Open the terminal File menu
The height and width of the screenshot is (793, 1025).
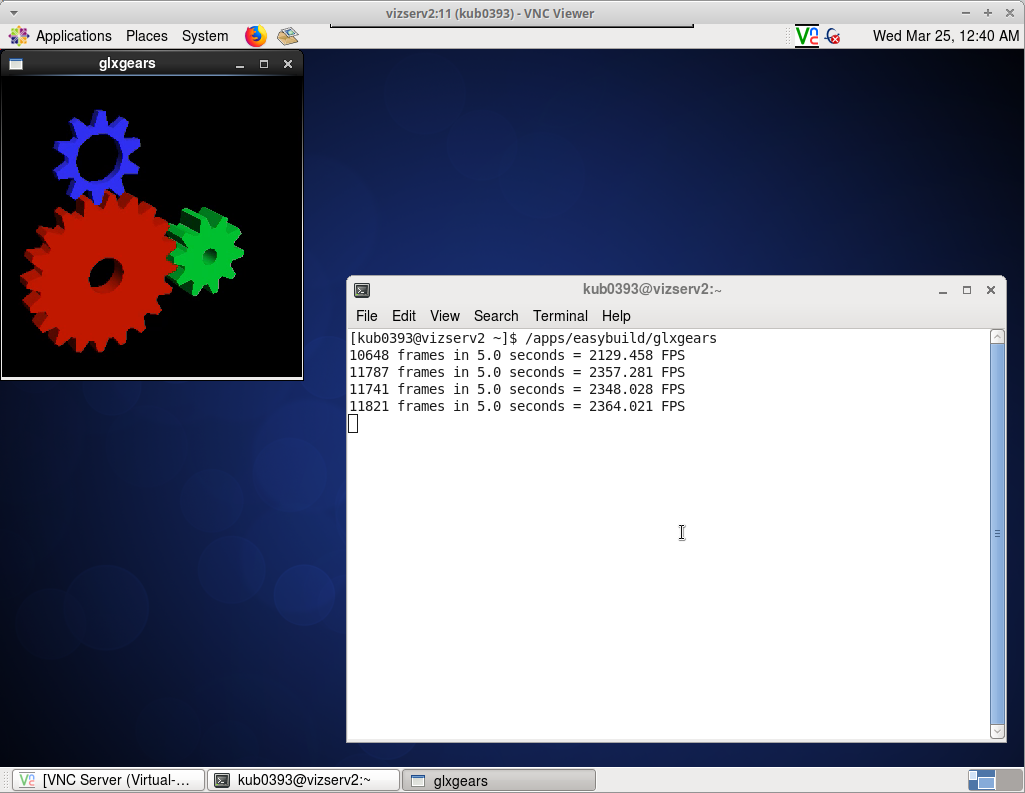point(367,316)
